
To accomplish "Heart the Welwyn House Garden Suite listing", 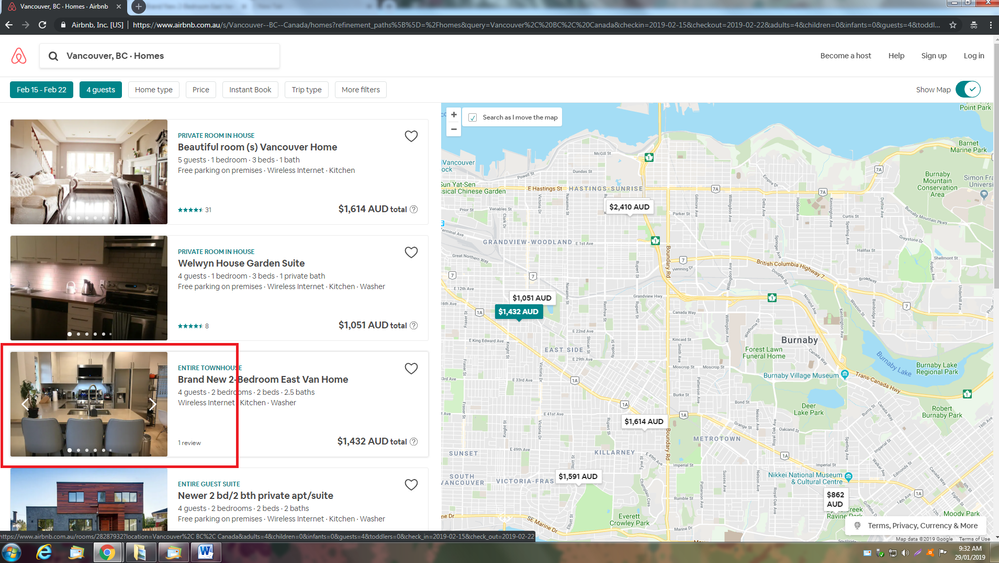I will (411, 253).
